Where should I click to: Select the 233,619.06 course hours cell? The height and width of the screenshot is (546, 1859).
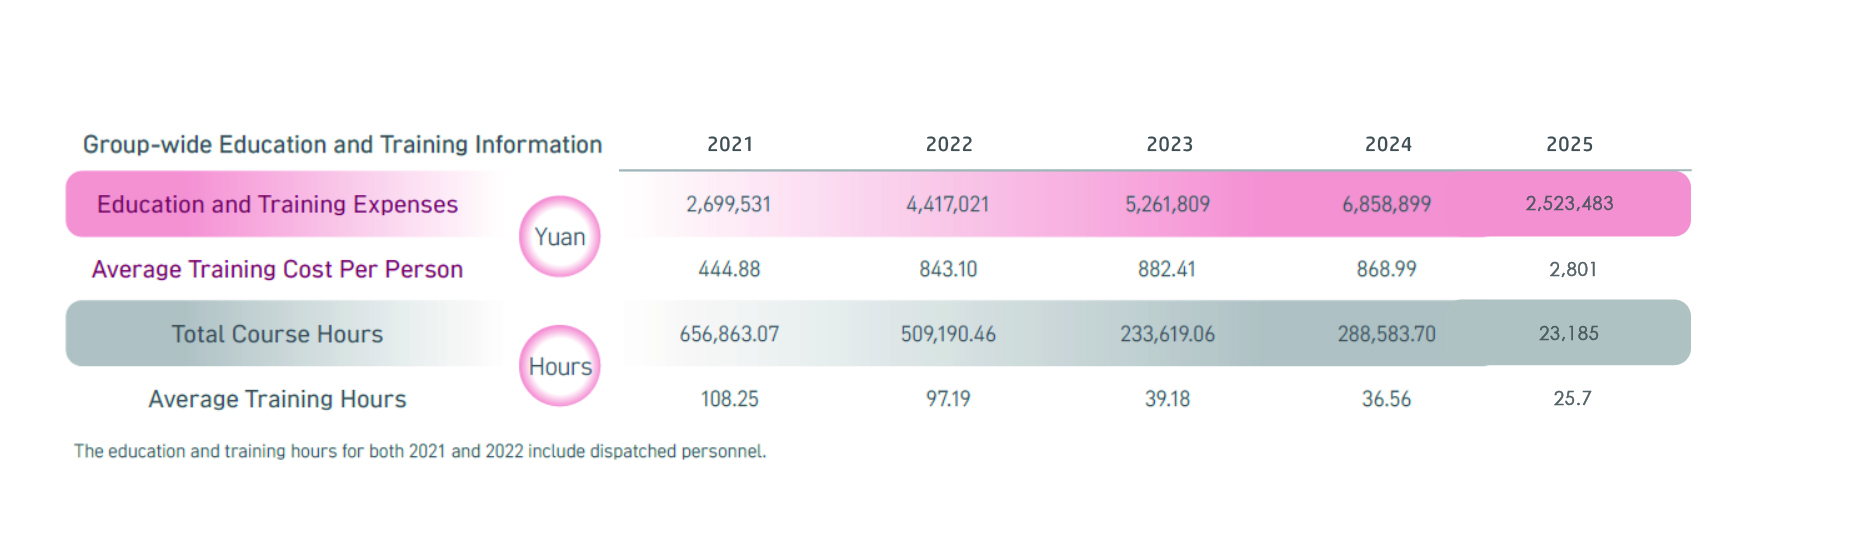click(x=1167, y=334)
